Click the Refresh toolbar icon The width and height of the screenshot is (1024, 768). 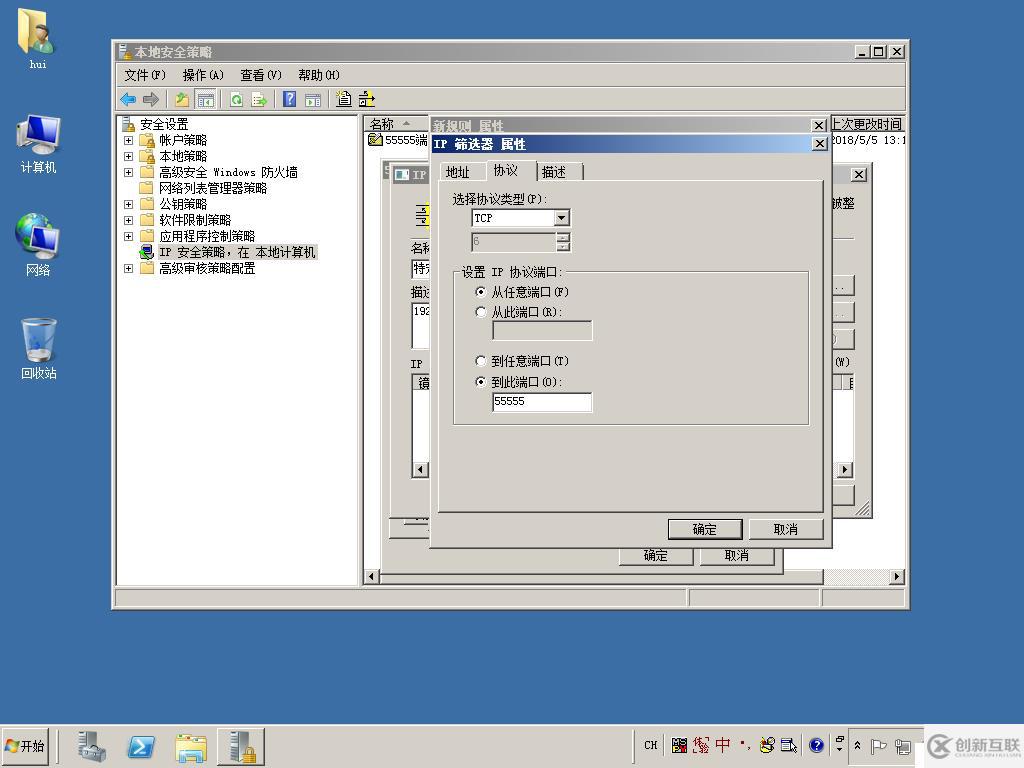[x=236, y=99]
